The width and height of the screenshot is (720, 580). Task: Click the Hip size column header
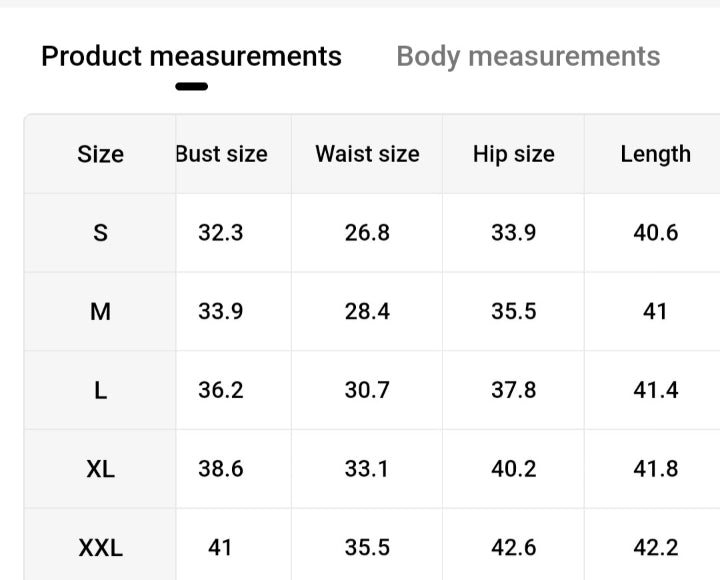coord(513,154)
